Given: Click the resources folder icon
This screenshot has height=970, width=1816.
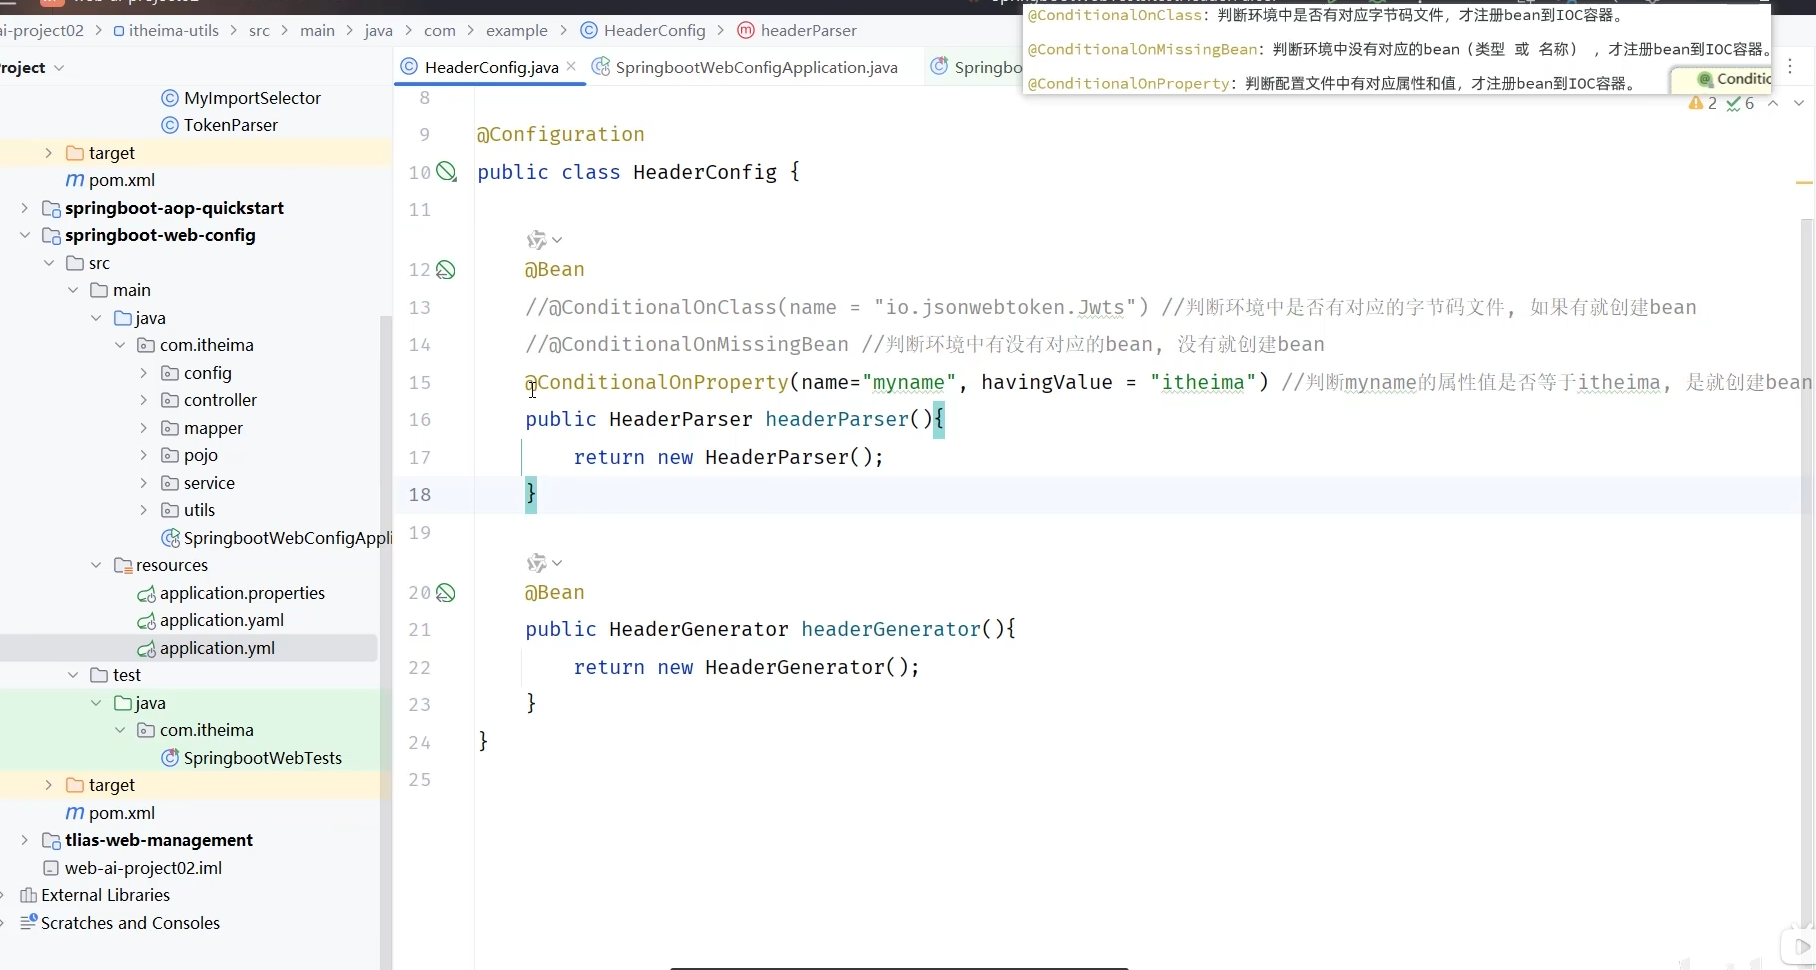Looking at the screenshot, I should point(123,565).
